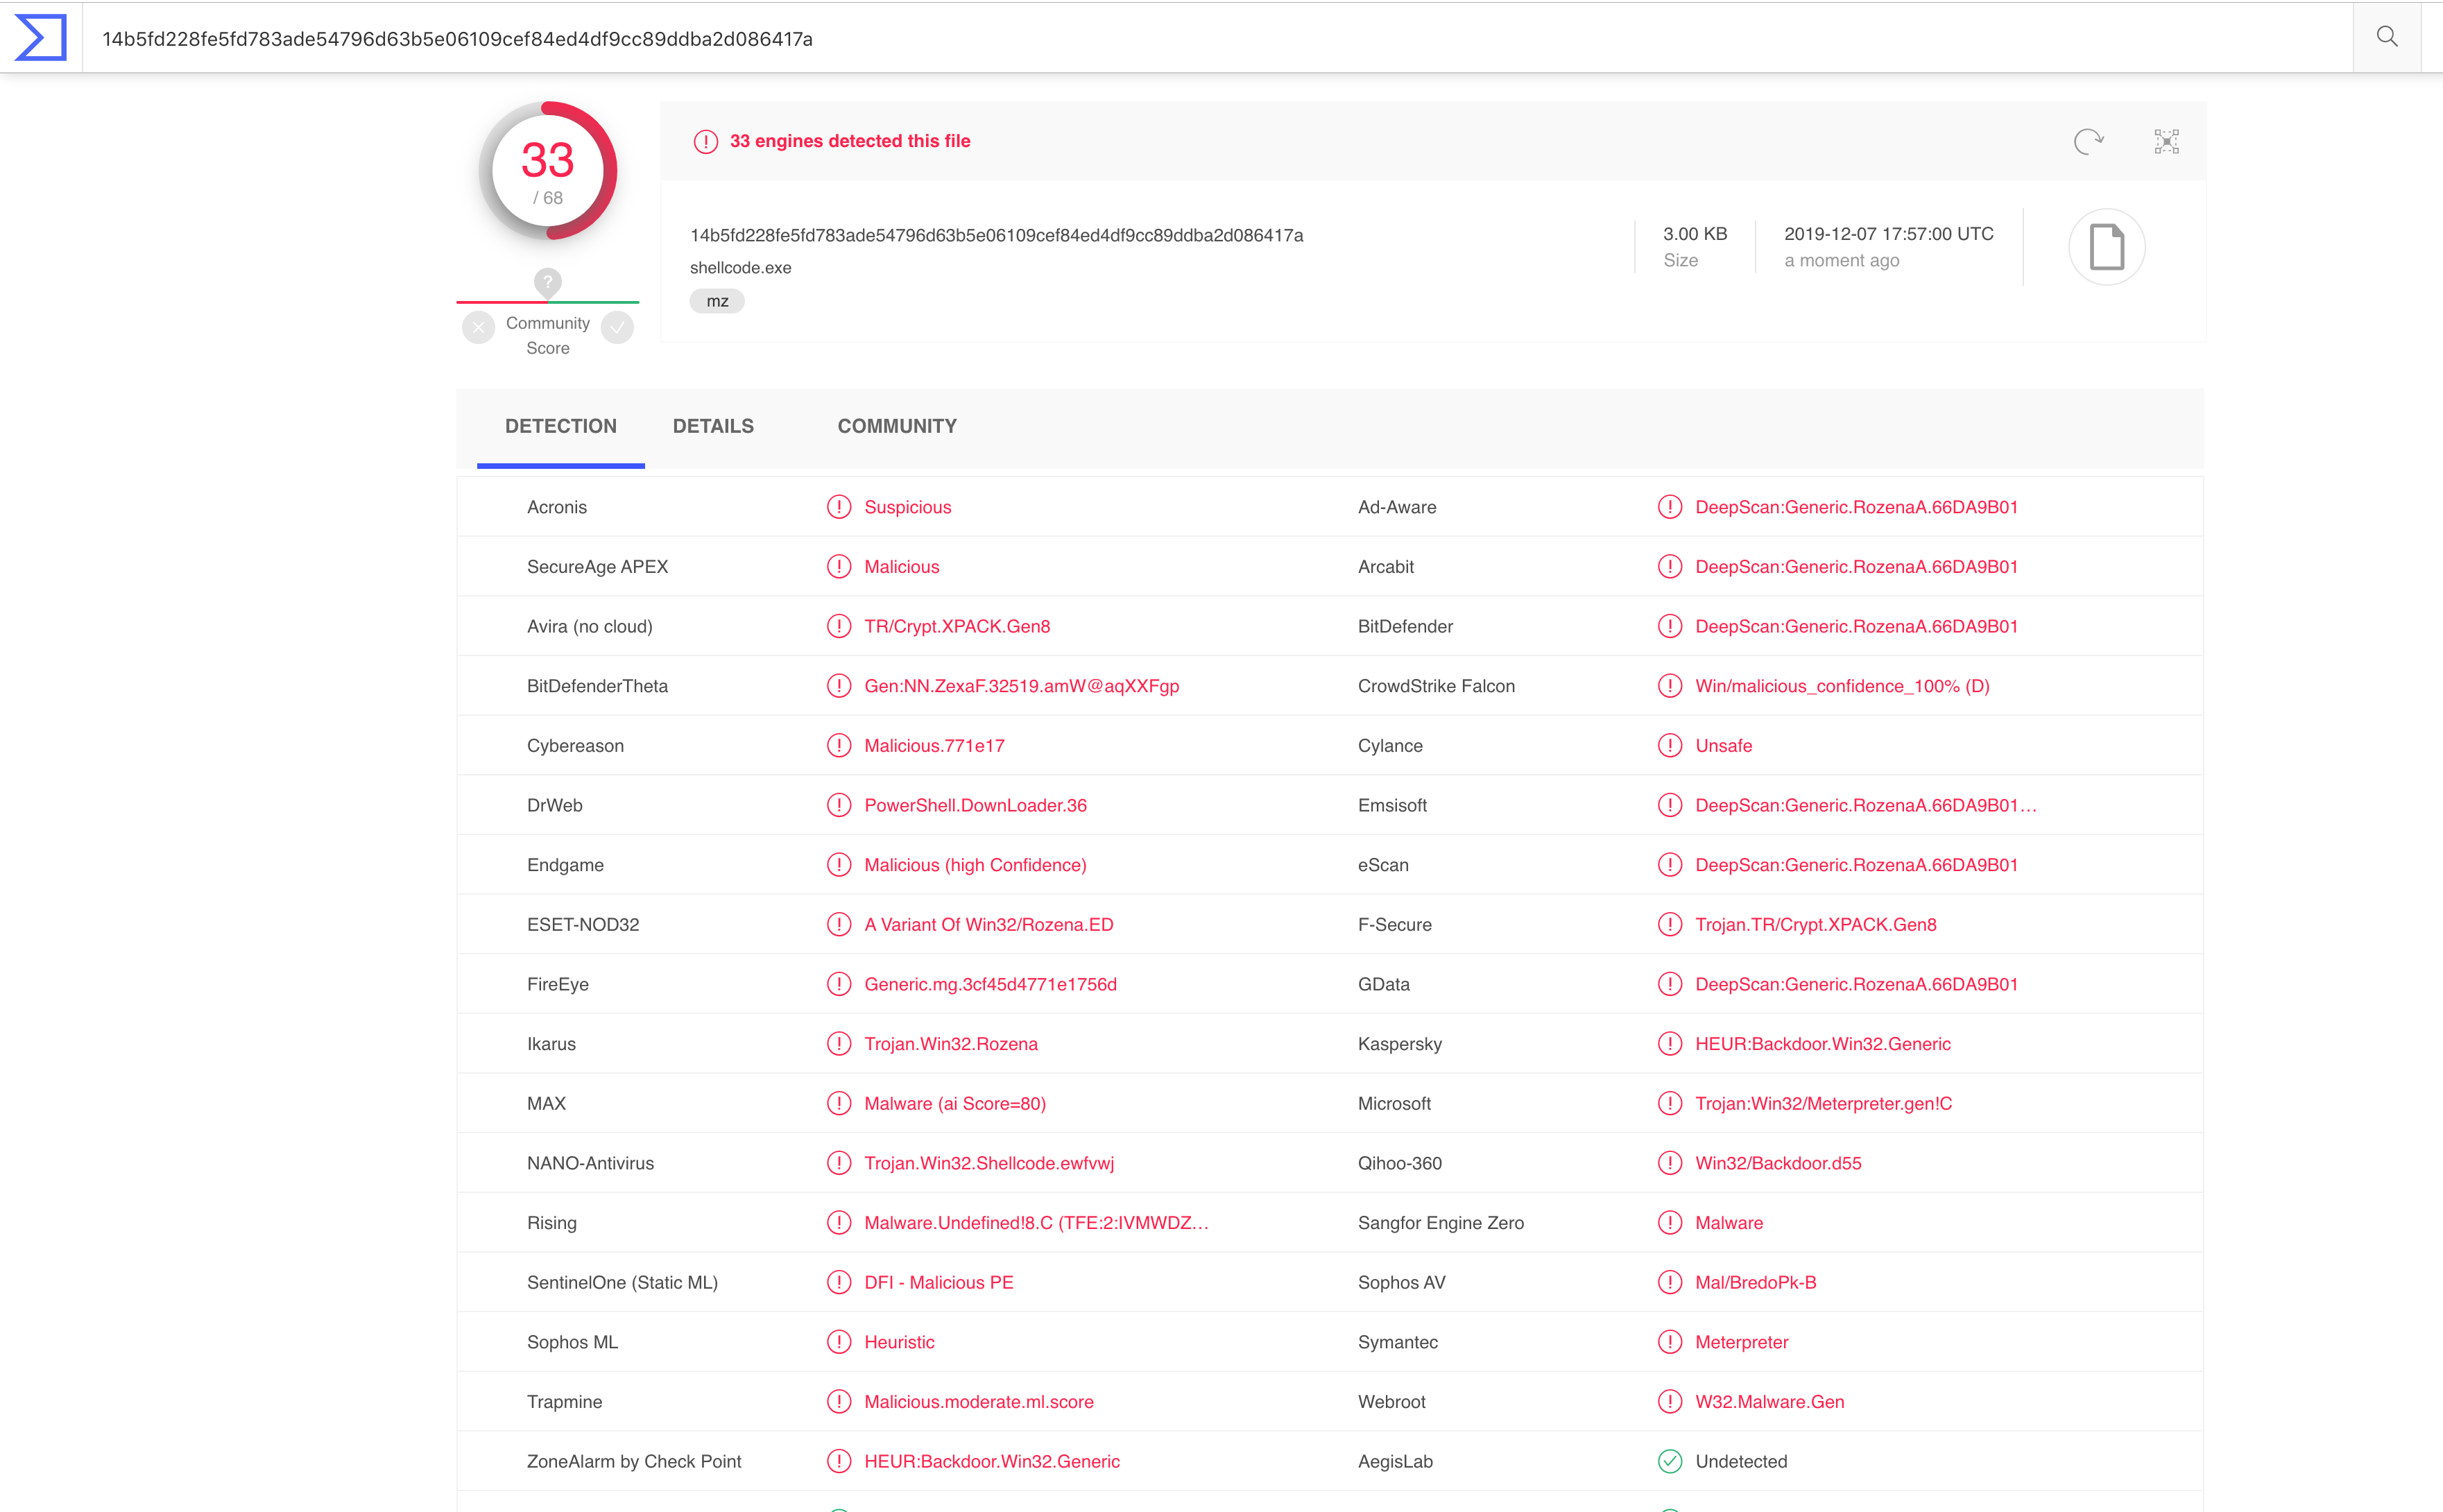Image resolution: width=2443 pixels, height=1512 pixels.
Task: Click A Variant Of Win32/Rozena.ED result
Action: pyautogui.click(x=989, y=925)
